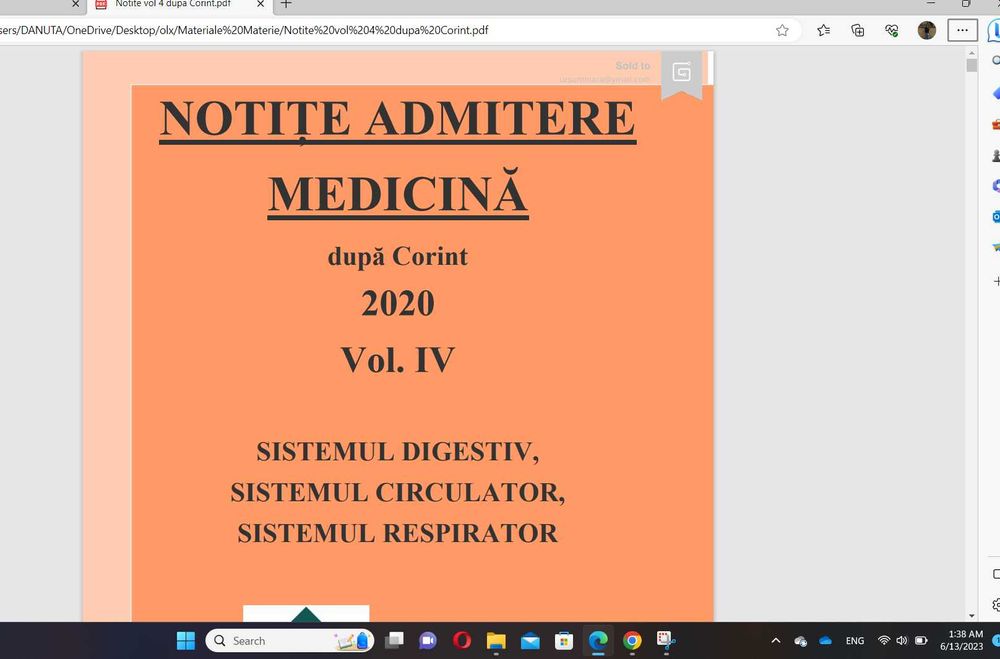
Task: Open the Edge profile avatar
Action: coord(926,30)
